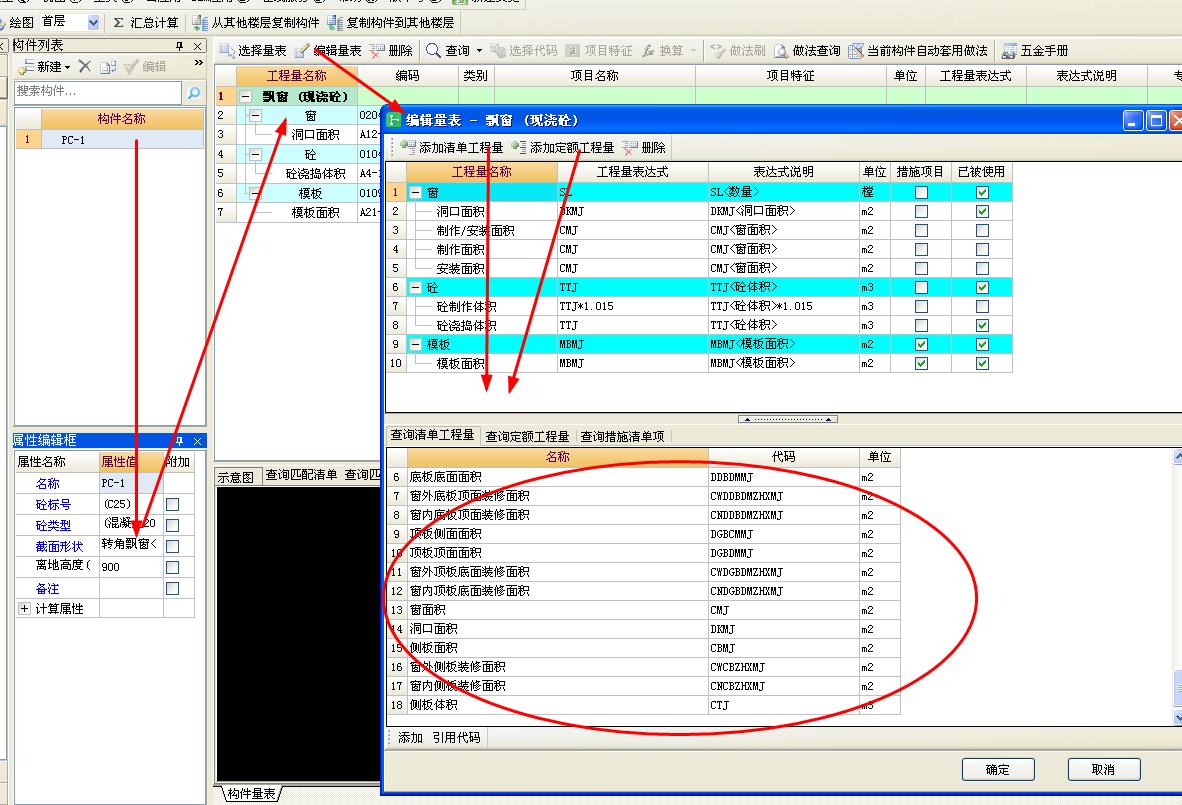This screenshot has height=805, width=1182.
Task: Switch to the 查询措施清单项 tab
Action: pos(623,436)
